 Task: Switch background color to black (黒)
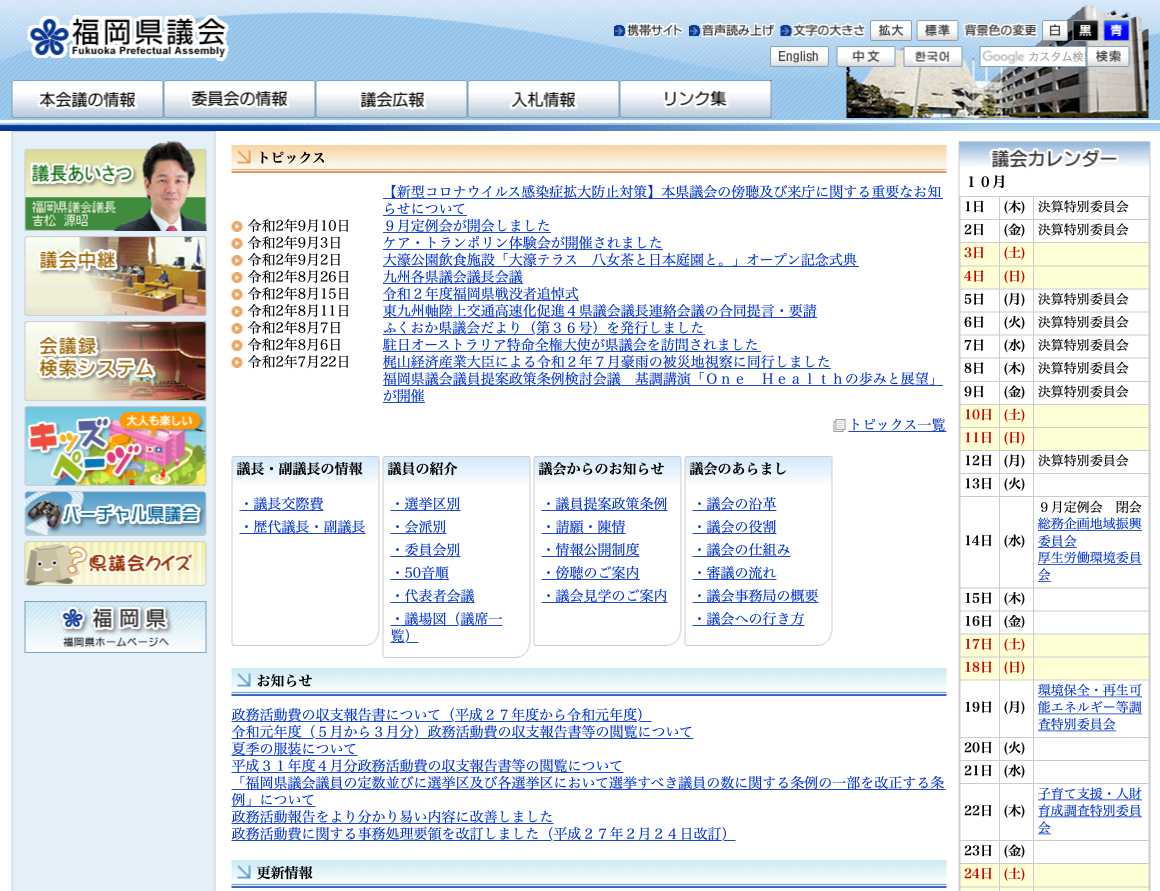pyautogui.click(x=1085, y=31)
